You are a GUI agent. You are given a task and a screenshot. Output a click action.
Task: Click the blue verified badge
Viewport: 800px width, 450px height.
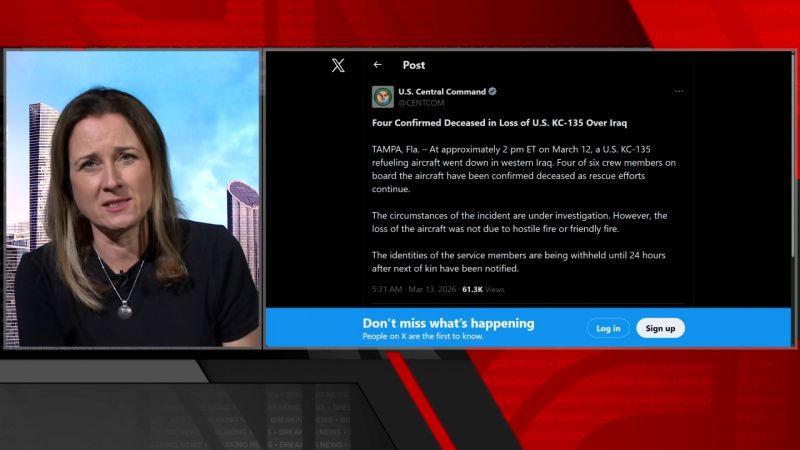[492, 91]
